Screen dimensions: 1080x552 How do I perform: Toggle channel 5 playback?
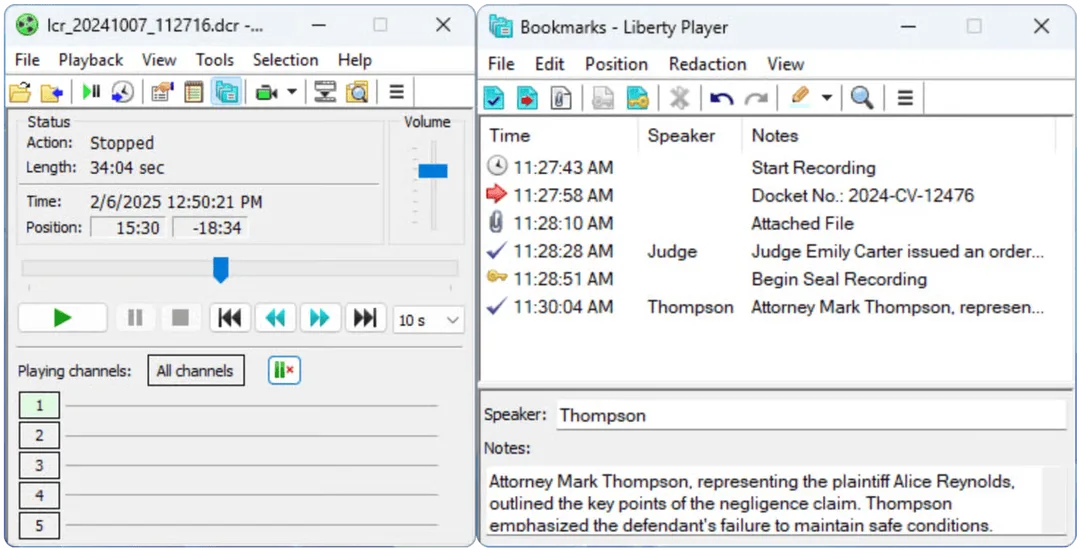coord(39,526)
